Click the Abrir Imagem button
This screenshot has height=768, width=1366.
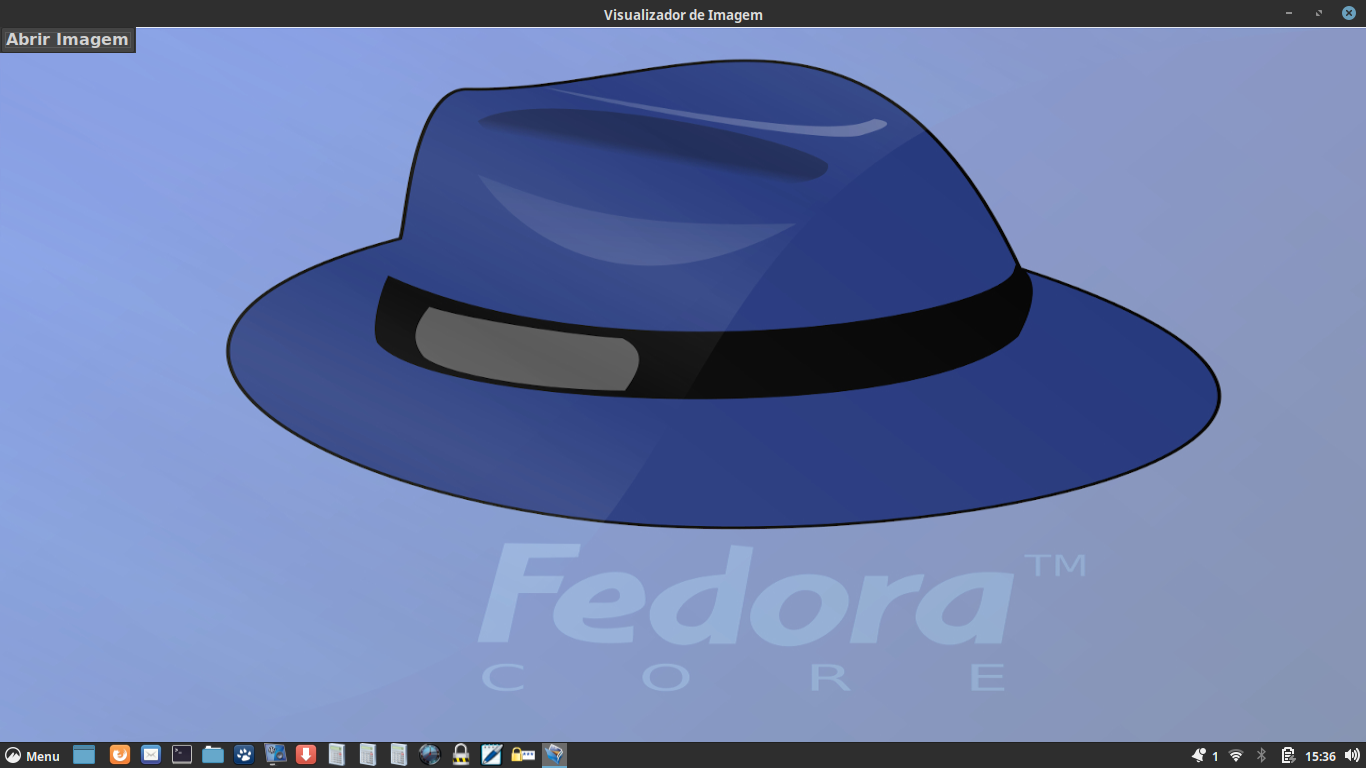pos(68,40)
